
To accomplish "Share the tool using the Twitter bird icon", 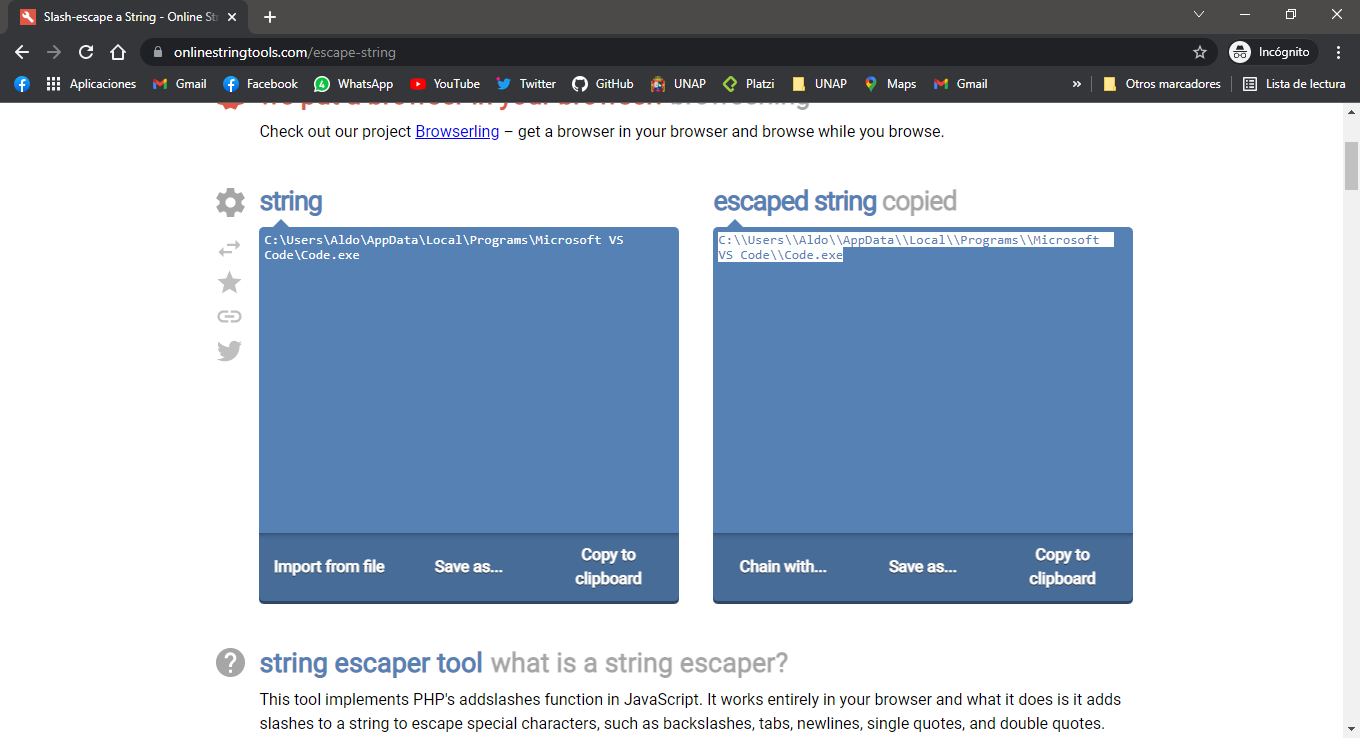I will (229, 350).
